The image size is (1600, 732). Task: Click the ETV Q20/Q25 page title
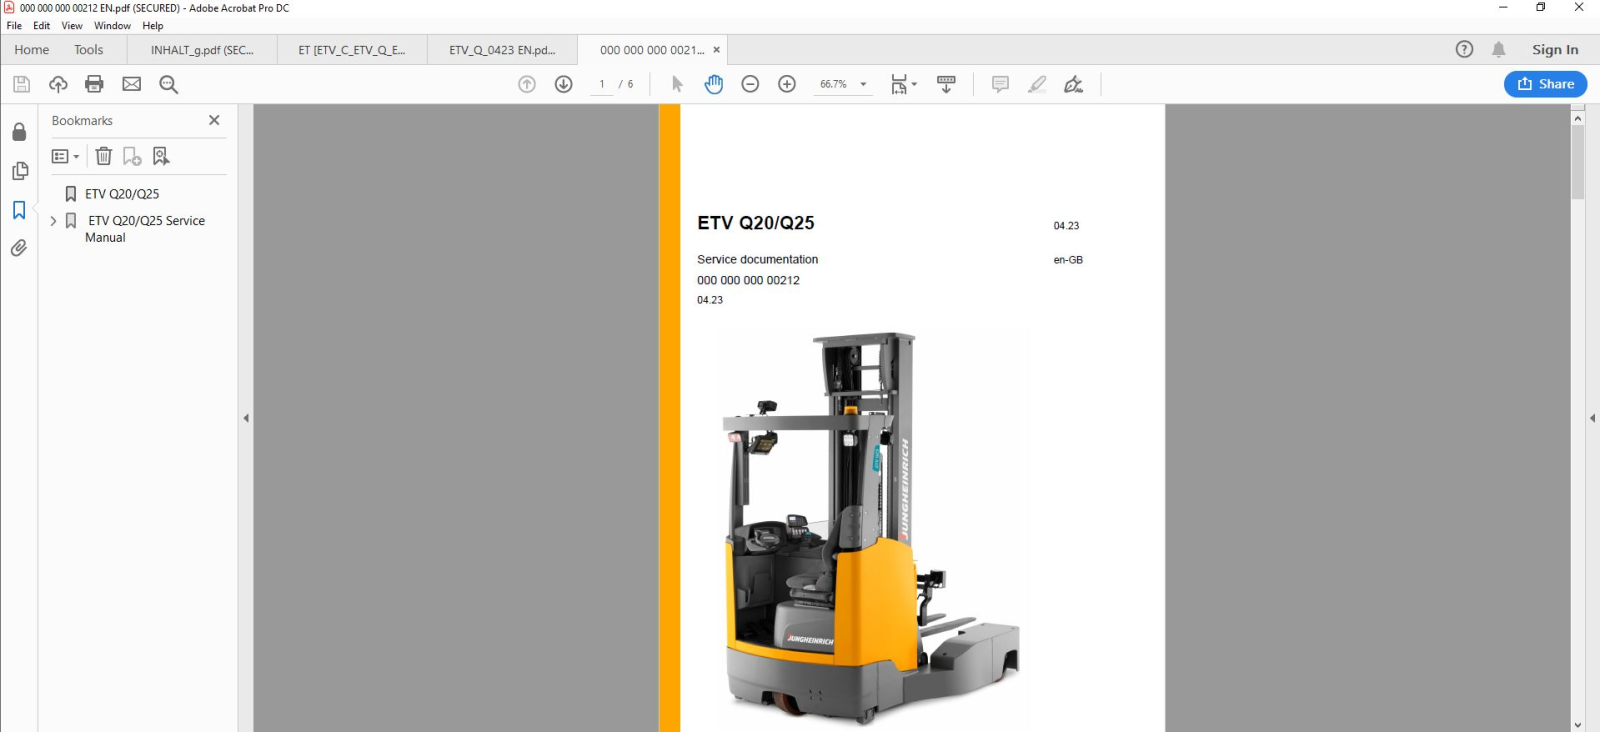[x=756, y=223]
